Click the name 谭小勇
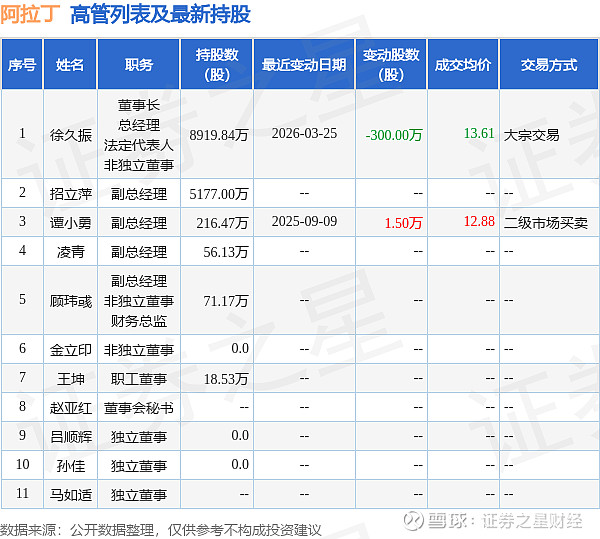 click(x=70, y=223)
